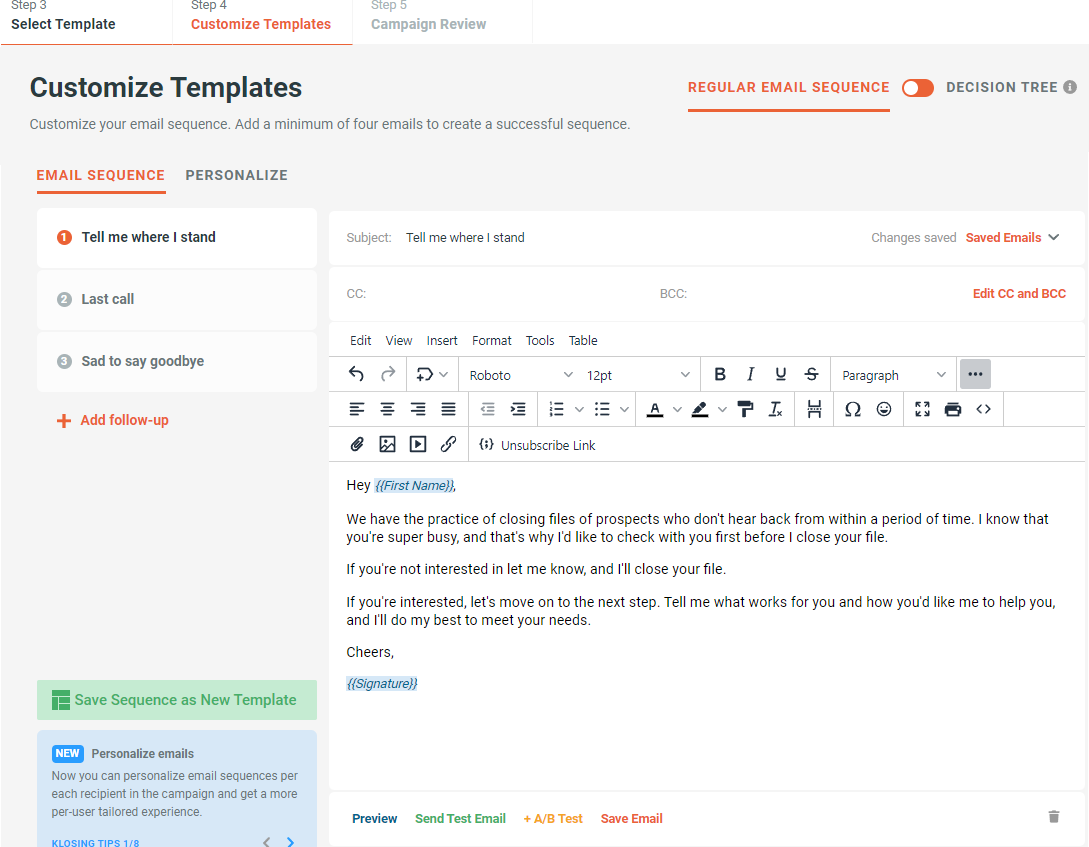Align text right
This screenshot has width=1089, height=847.
coord(418,410)
